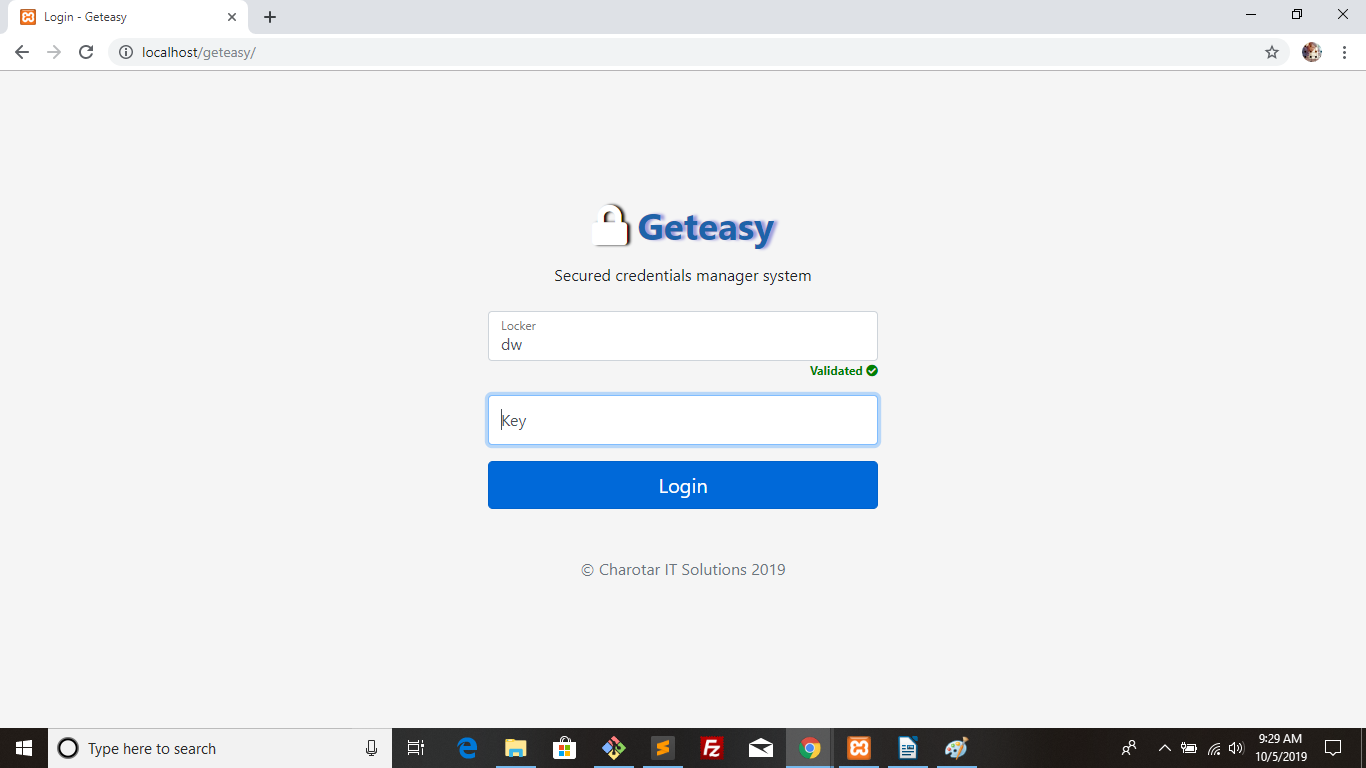Open File Explorer from taskbar
Viewport: 1366px width, 768px height.
[x=516, y=748]
